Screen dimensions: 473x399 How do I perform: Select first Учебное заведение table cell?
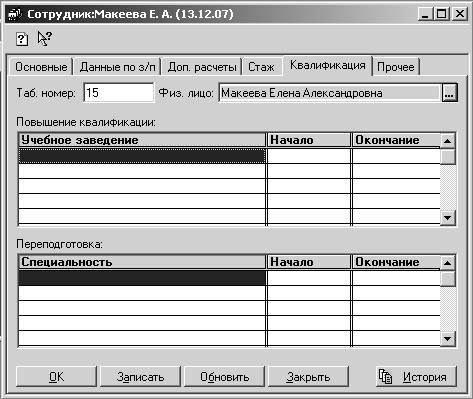tap(142, 156)
